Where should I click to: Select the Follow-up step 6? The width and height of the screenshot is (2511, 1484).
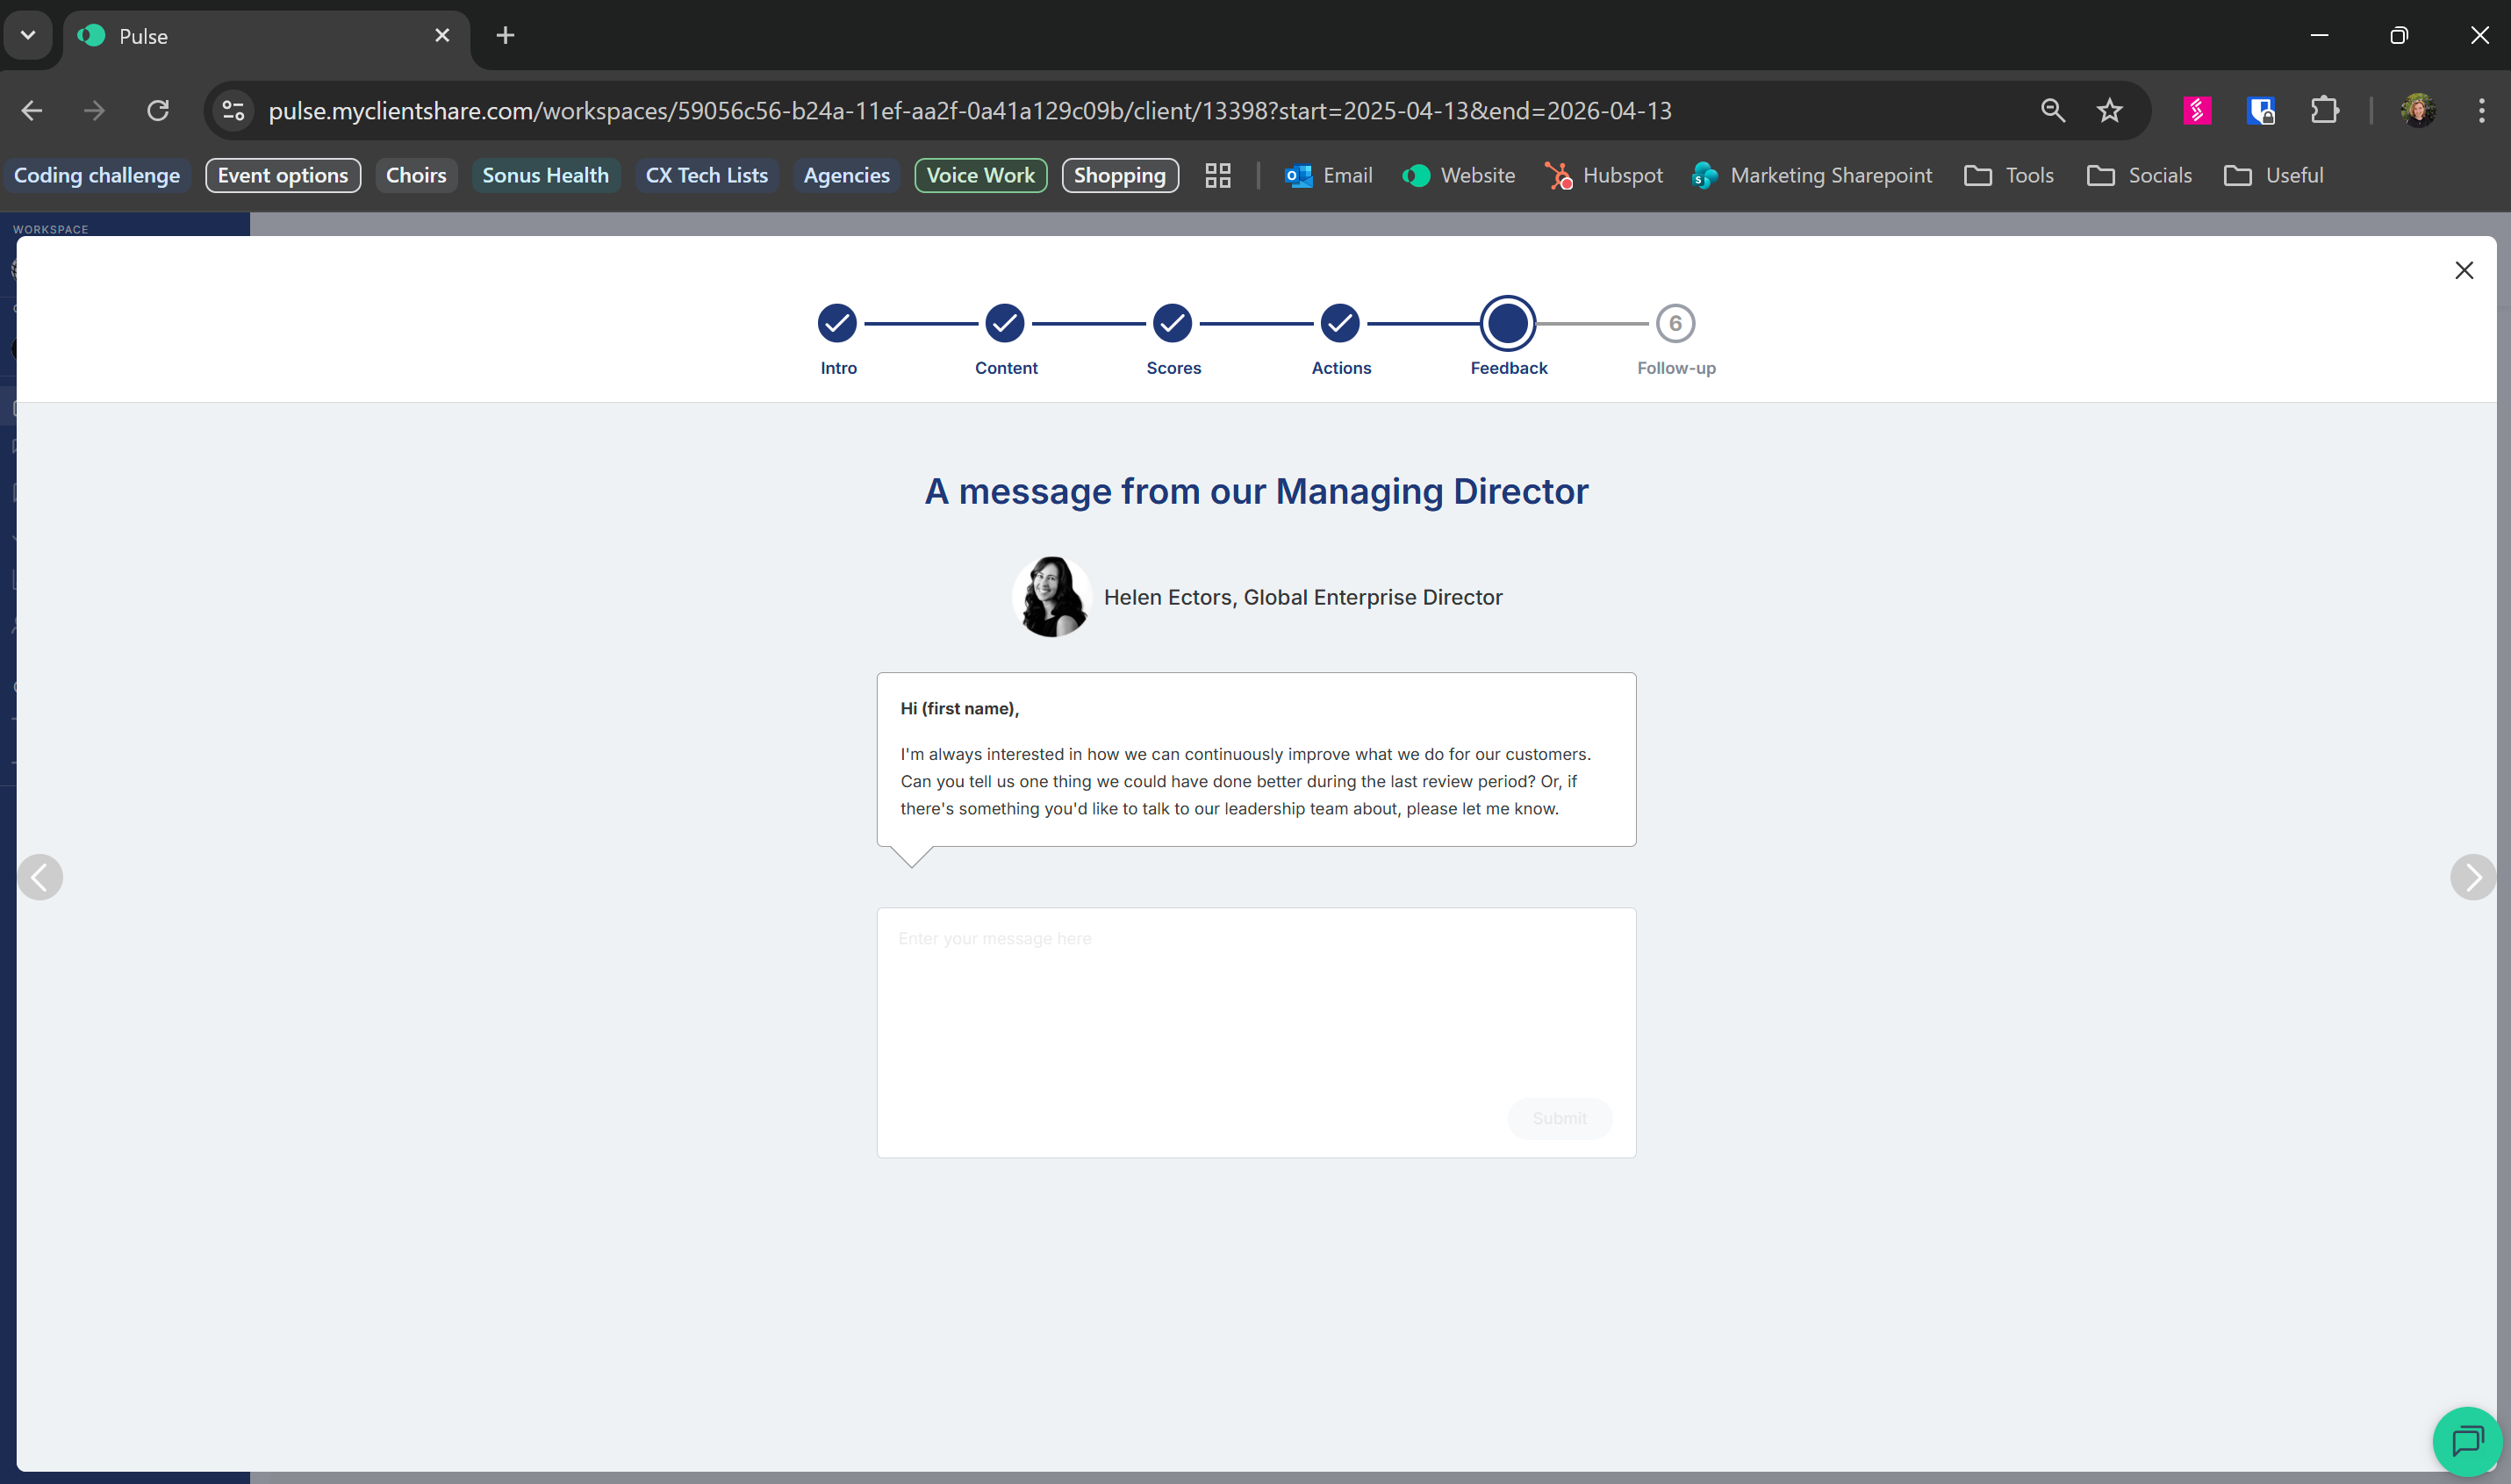click(1675, 324)
